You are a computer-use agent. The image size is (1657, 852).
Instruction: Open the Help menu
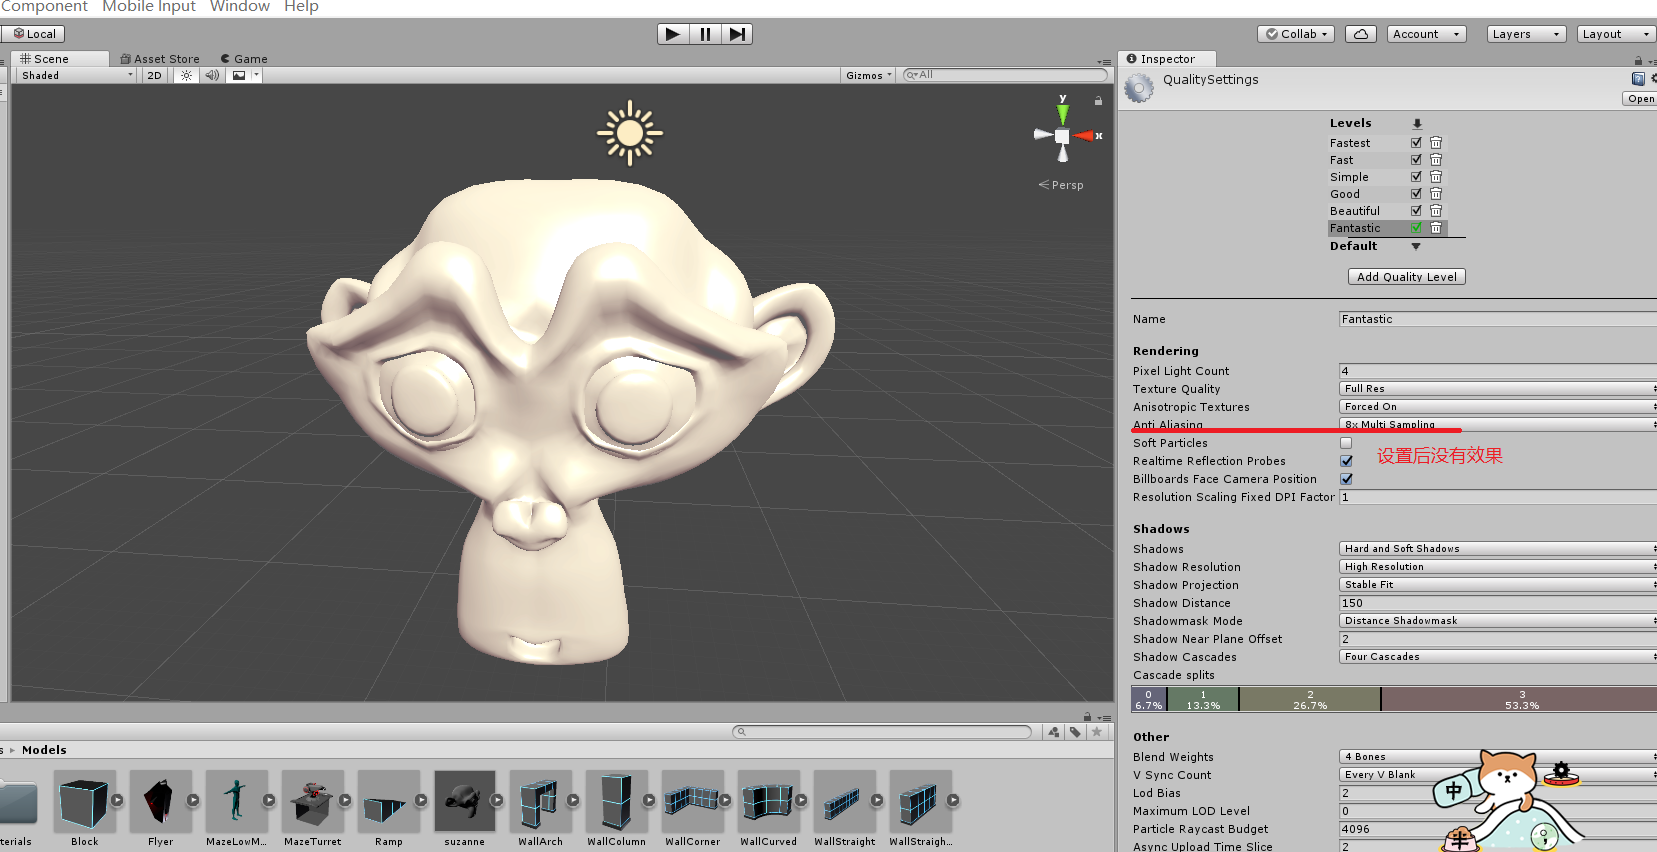301,7
